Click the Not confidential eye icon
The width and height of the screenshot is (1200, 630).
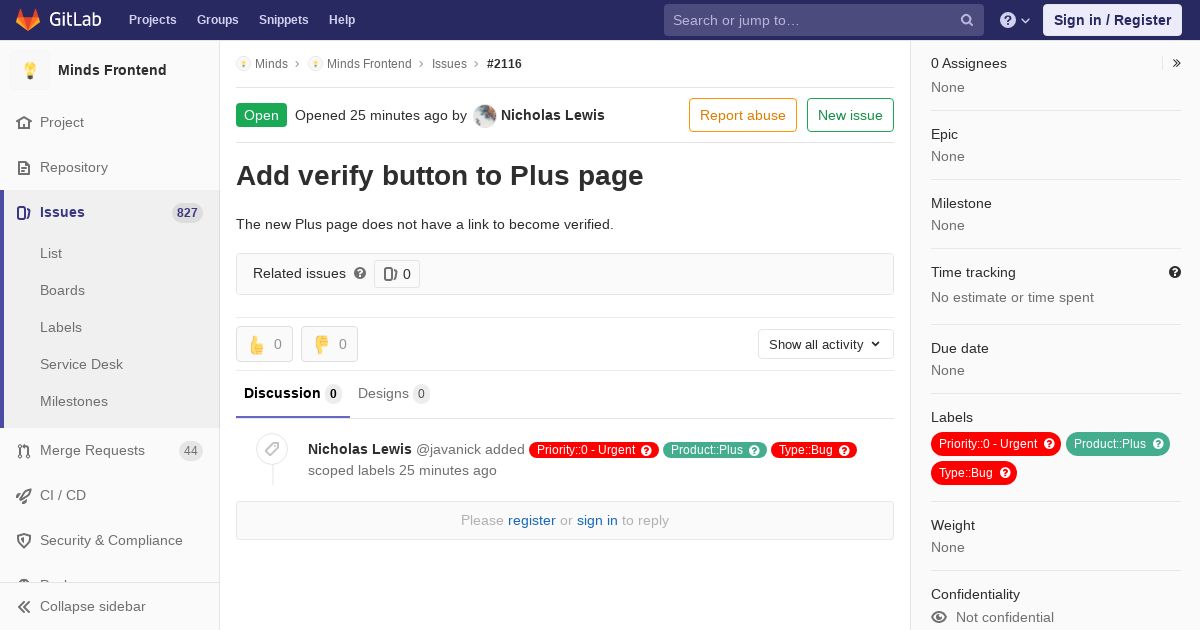(x=939, y=617)
